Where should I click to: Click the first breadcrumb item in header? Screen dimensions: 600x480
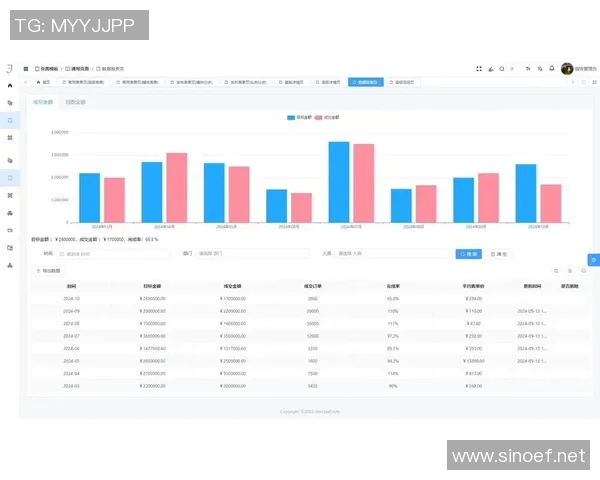pyautogui.click(x=46, y=69)
